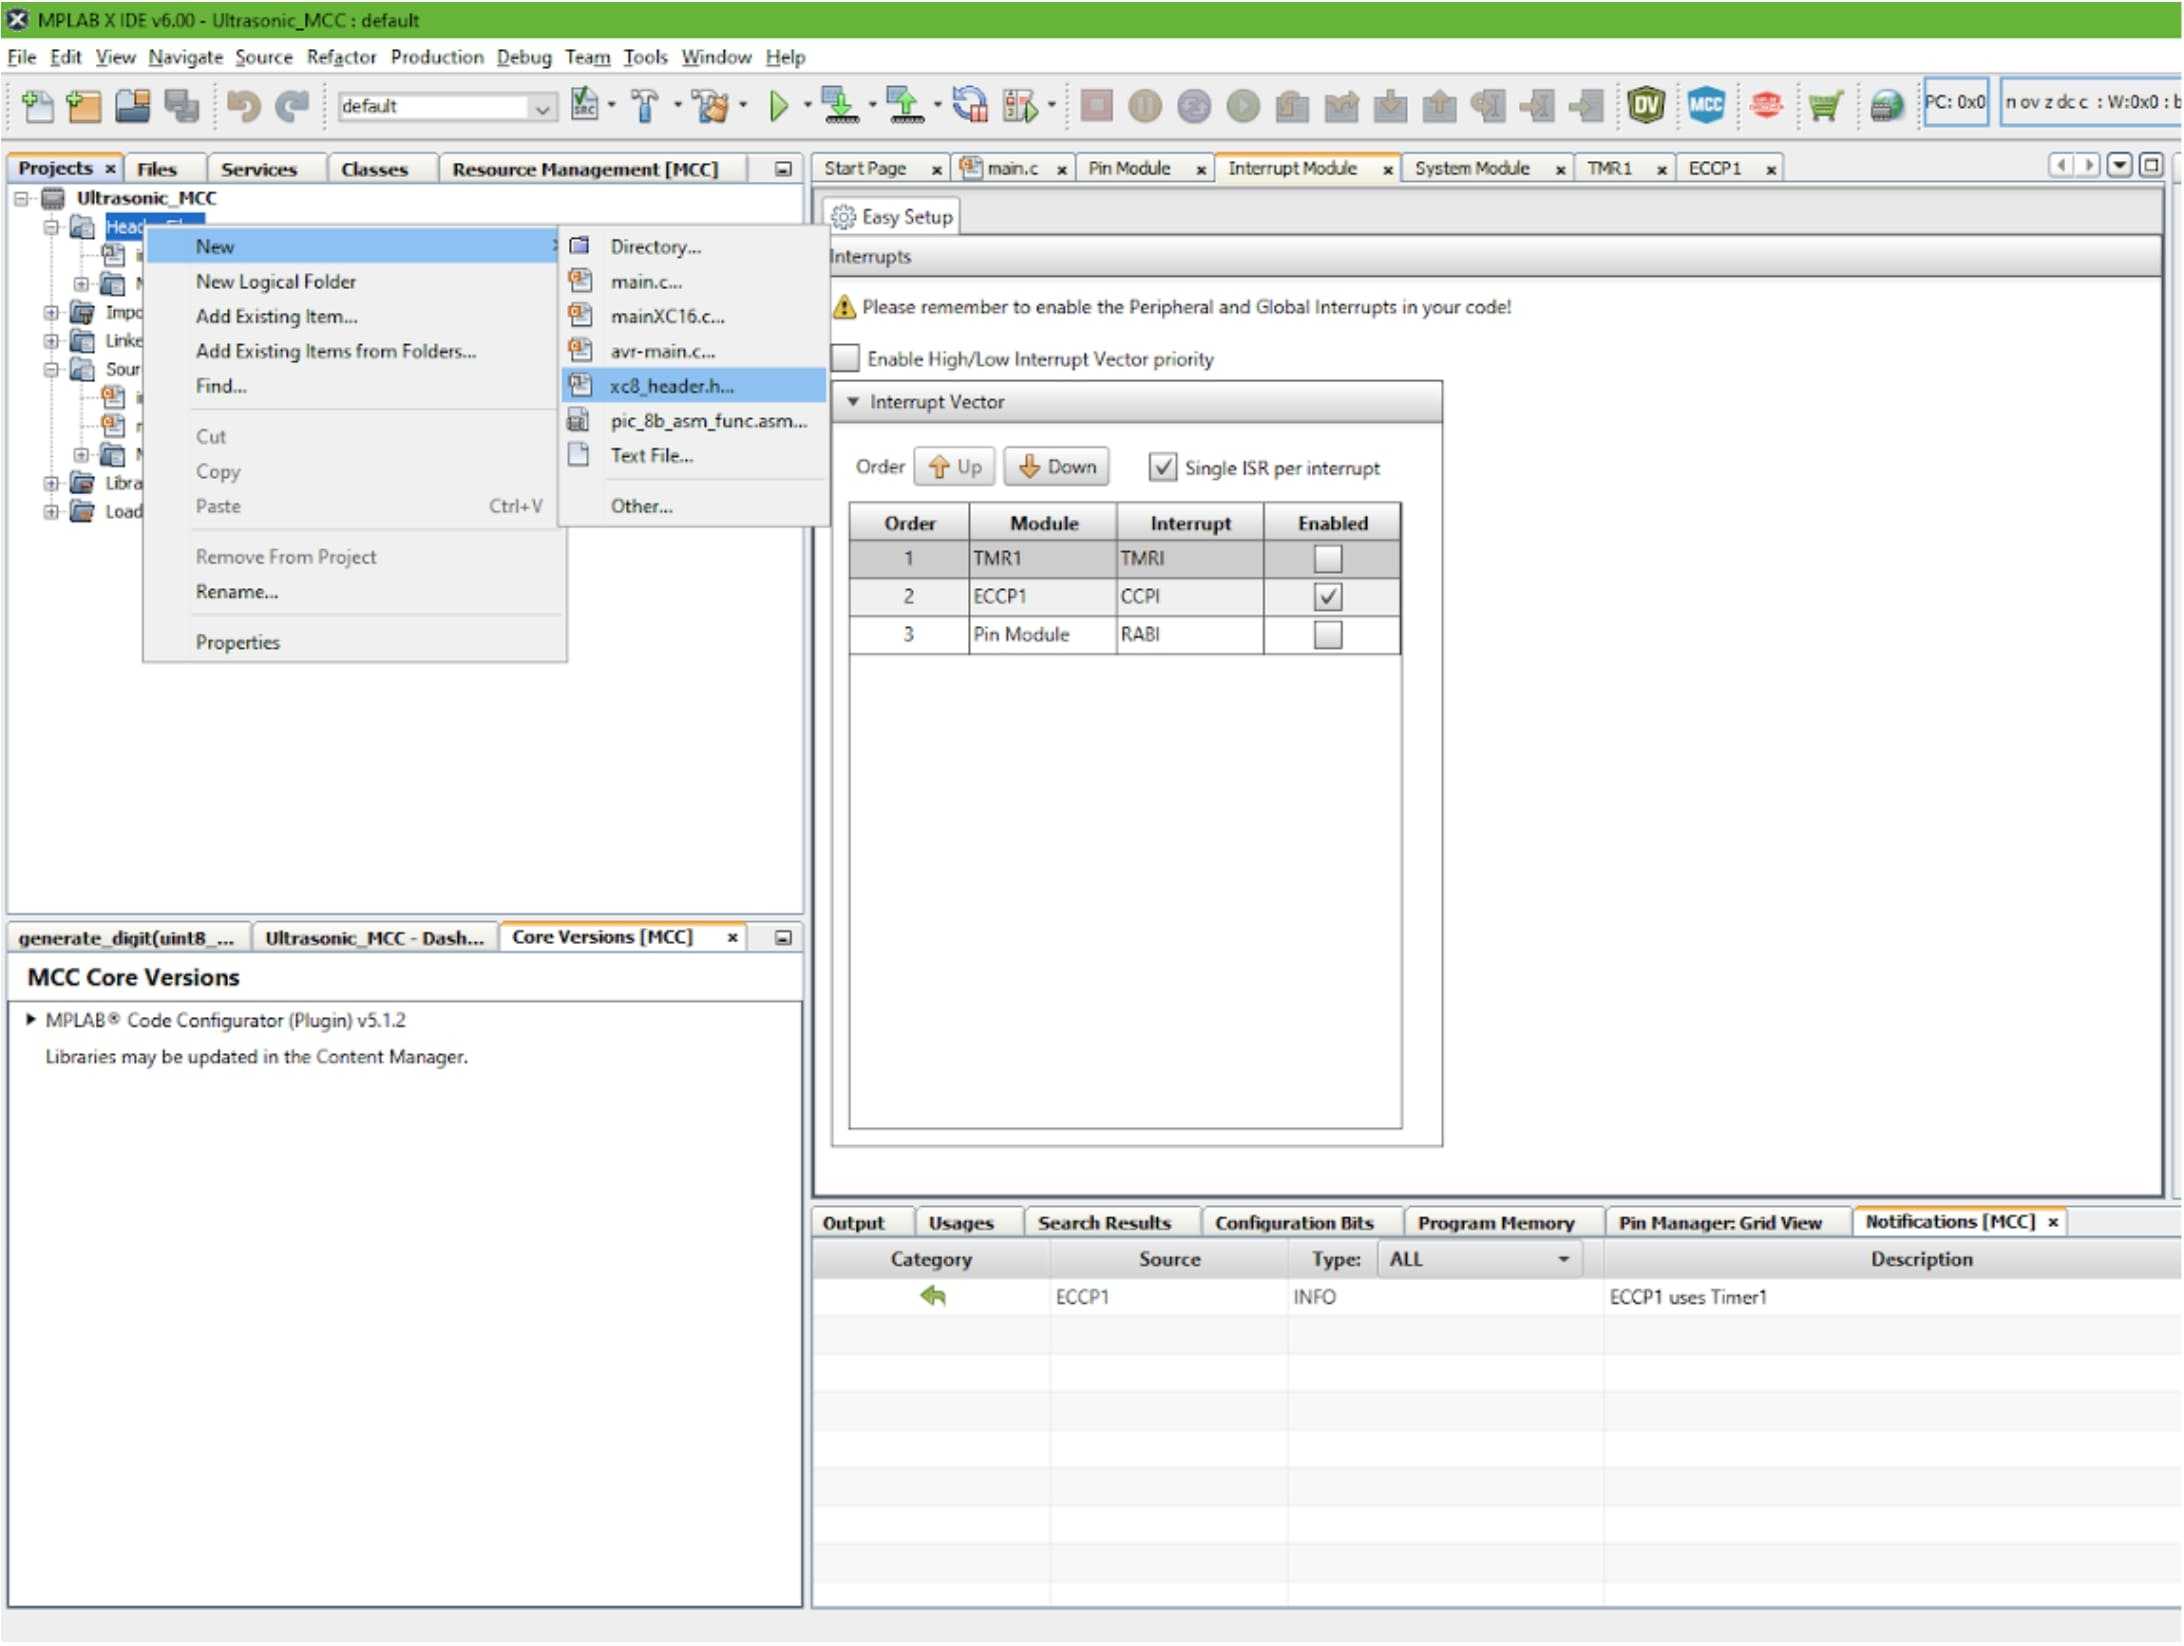
Task: Click the Redo arrow icon
Action: (x=292, y=104)
